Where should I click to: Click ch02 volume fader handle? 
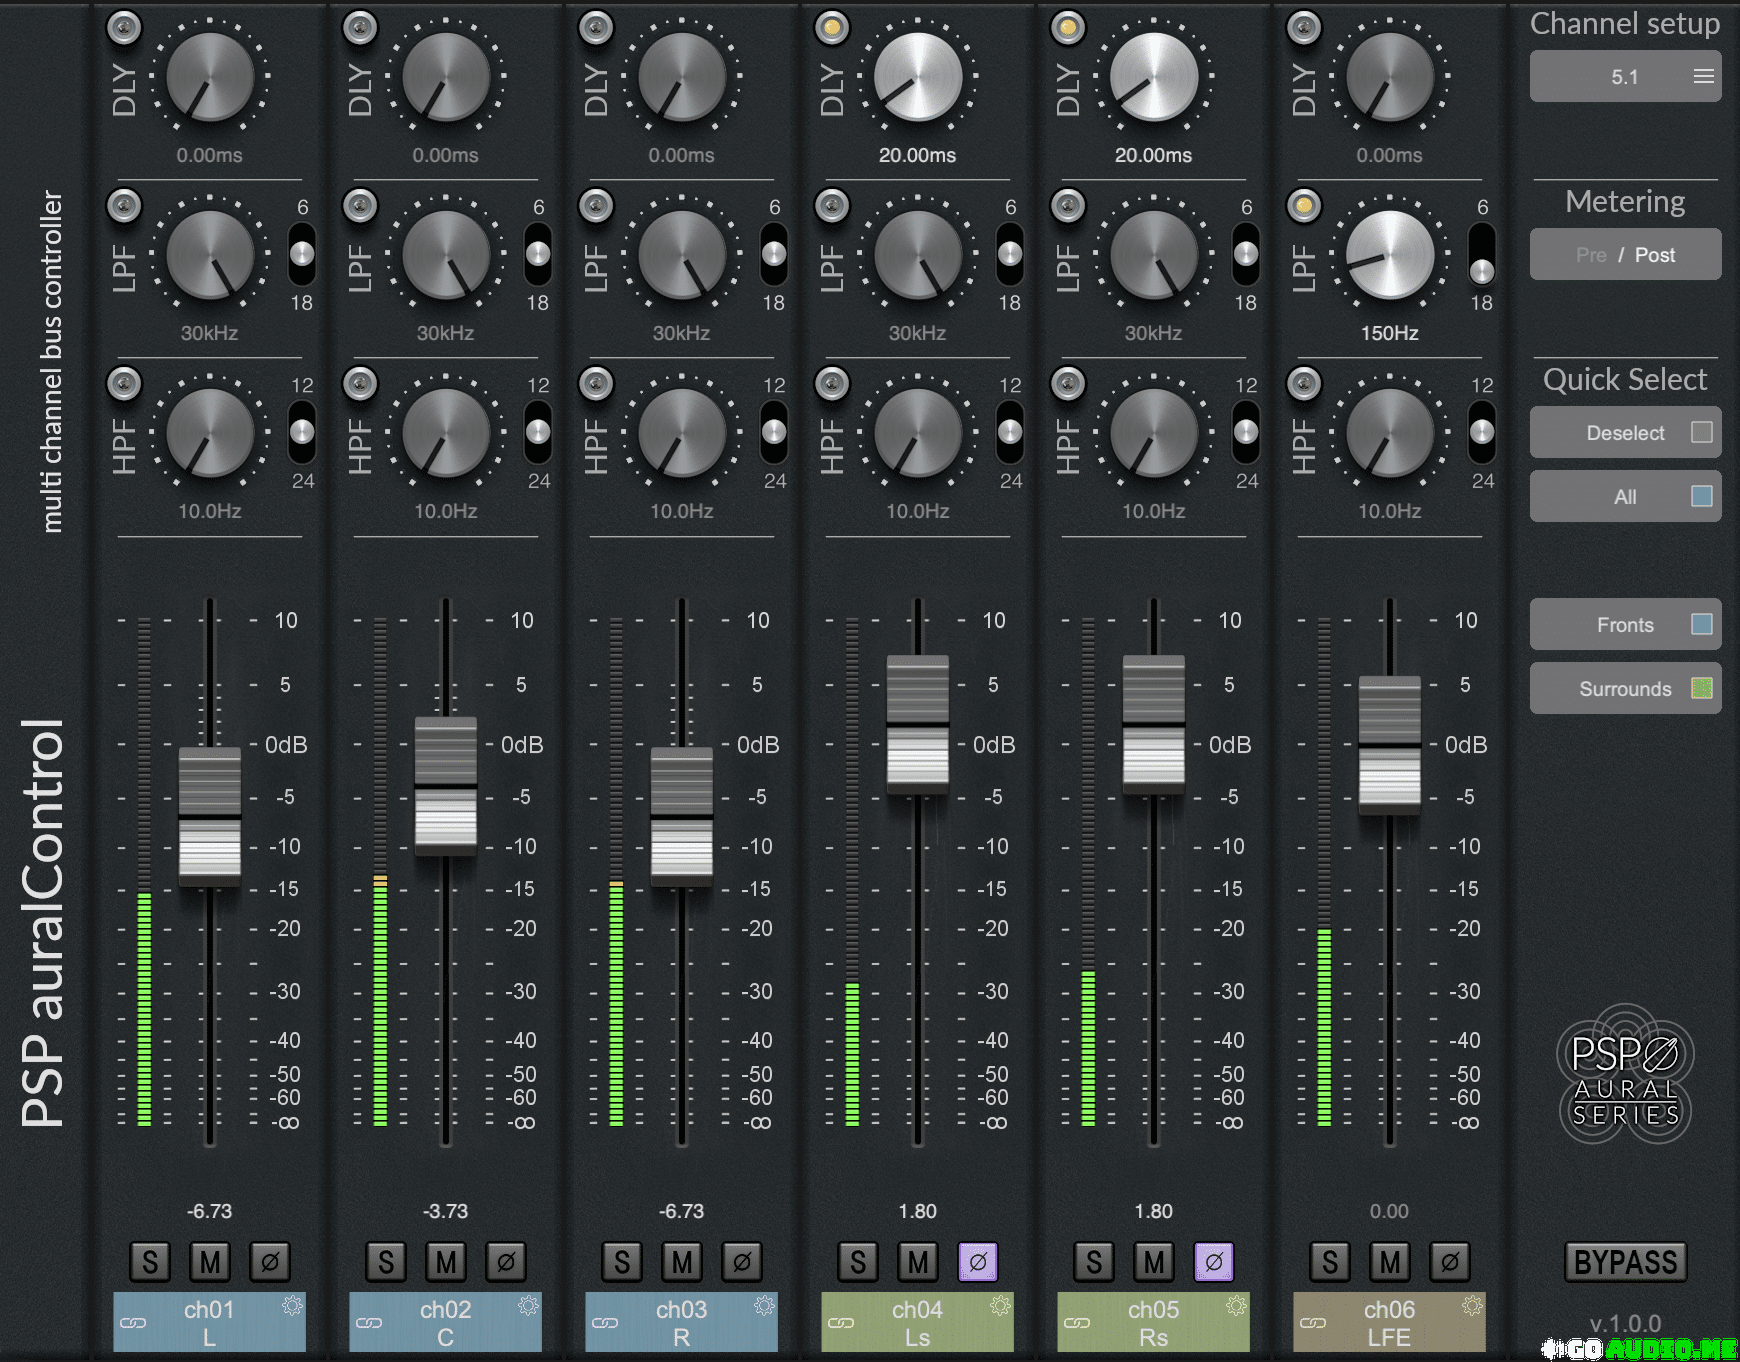click(x=446, y=787)
